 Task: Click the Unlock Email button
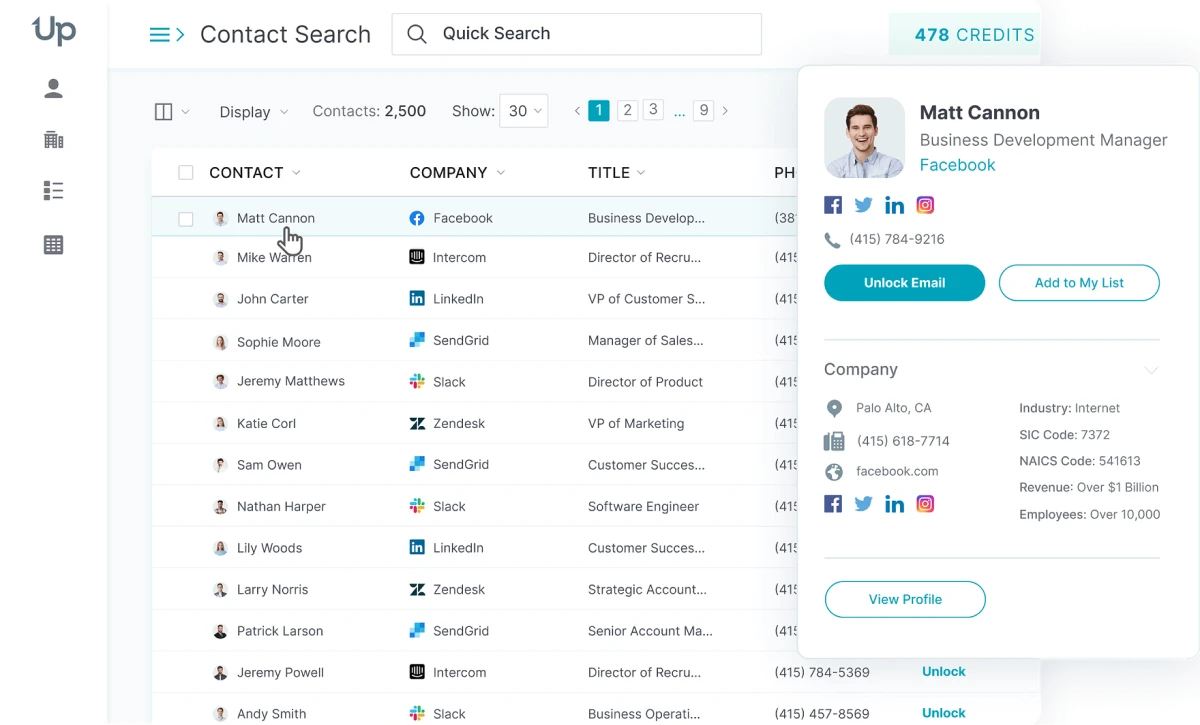click(905, 283)
